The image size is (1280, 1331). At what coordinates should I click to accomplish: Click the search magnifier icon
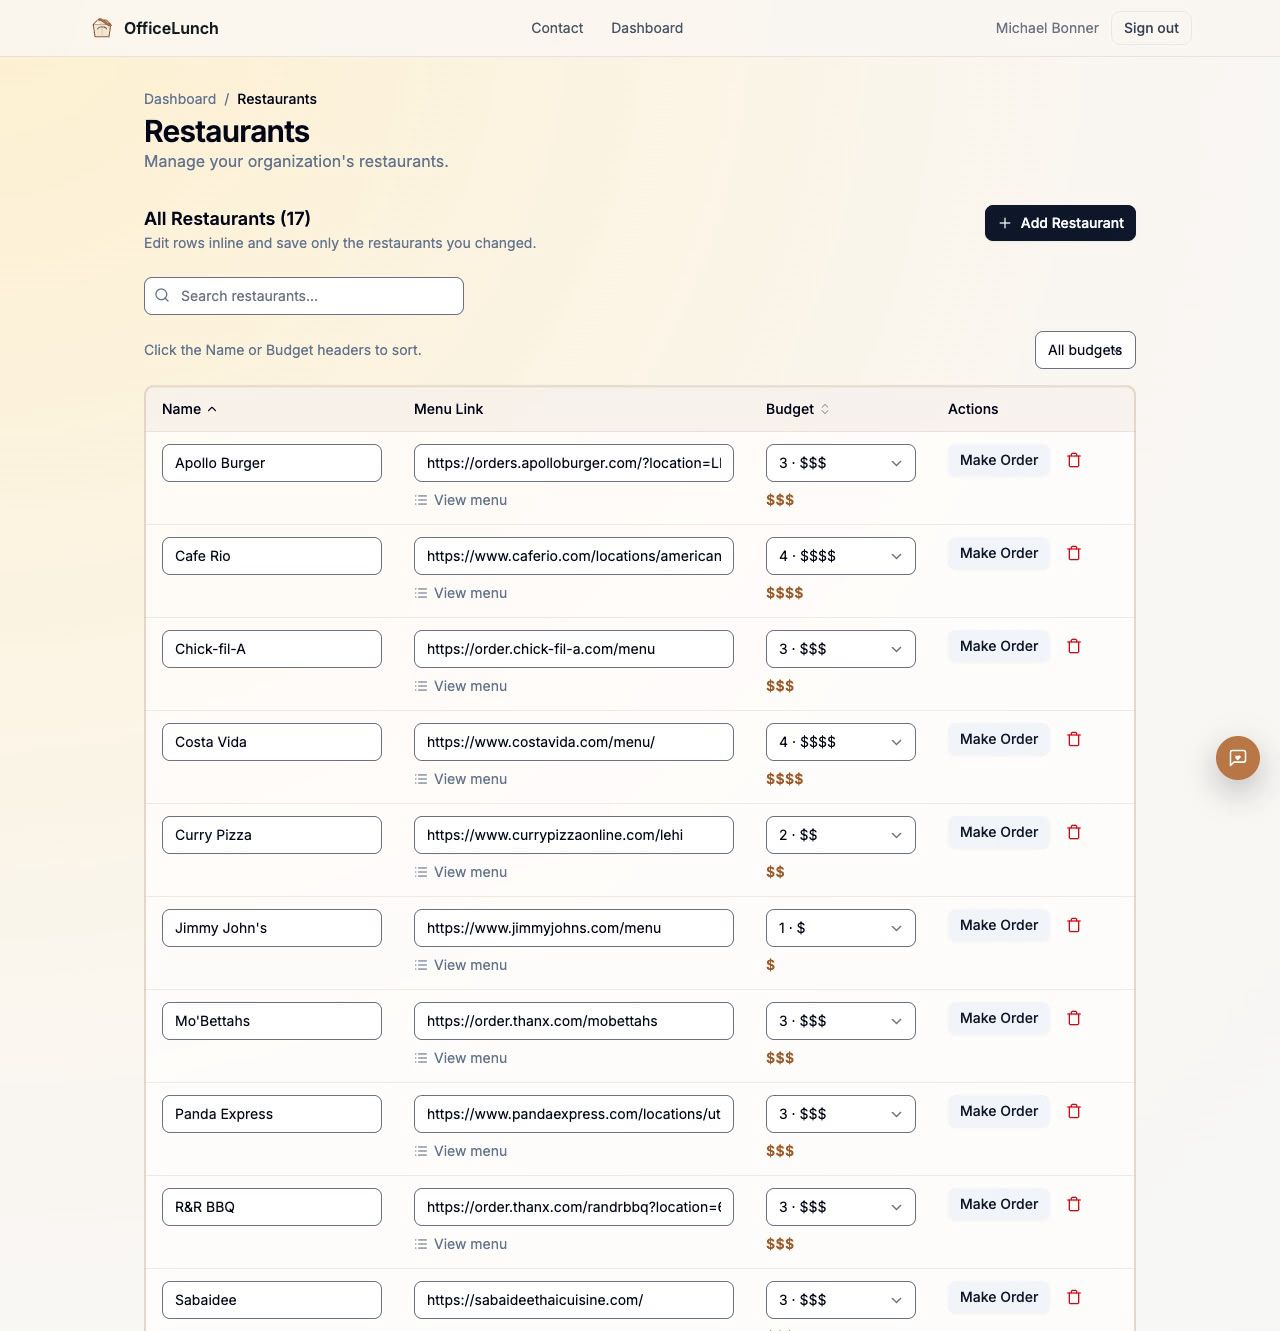click(162, 296)
